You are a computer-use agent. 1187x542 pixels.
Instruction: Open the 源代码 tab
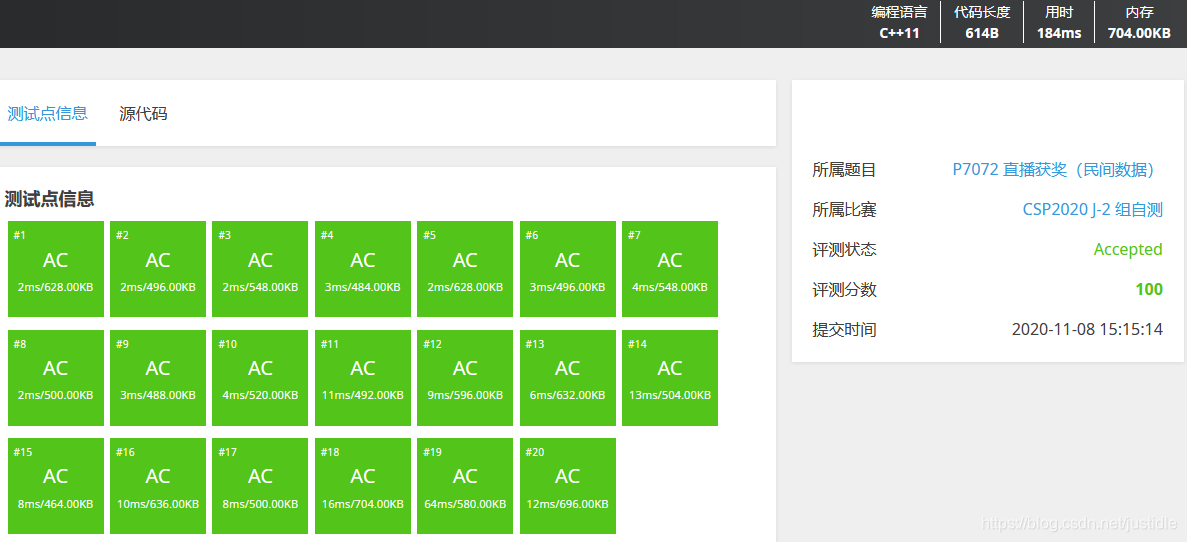[143, 114]
